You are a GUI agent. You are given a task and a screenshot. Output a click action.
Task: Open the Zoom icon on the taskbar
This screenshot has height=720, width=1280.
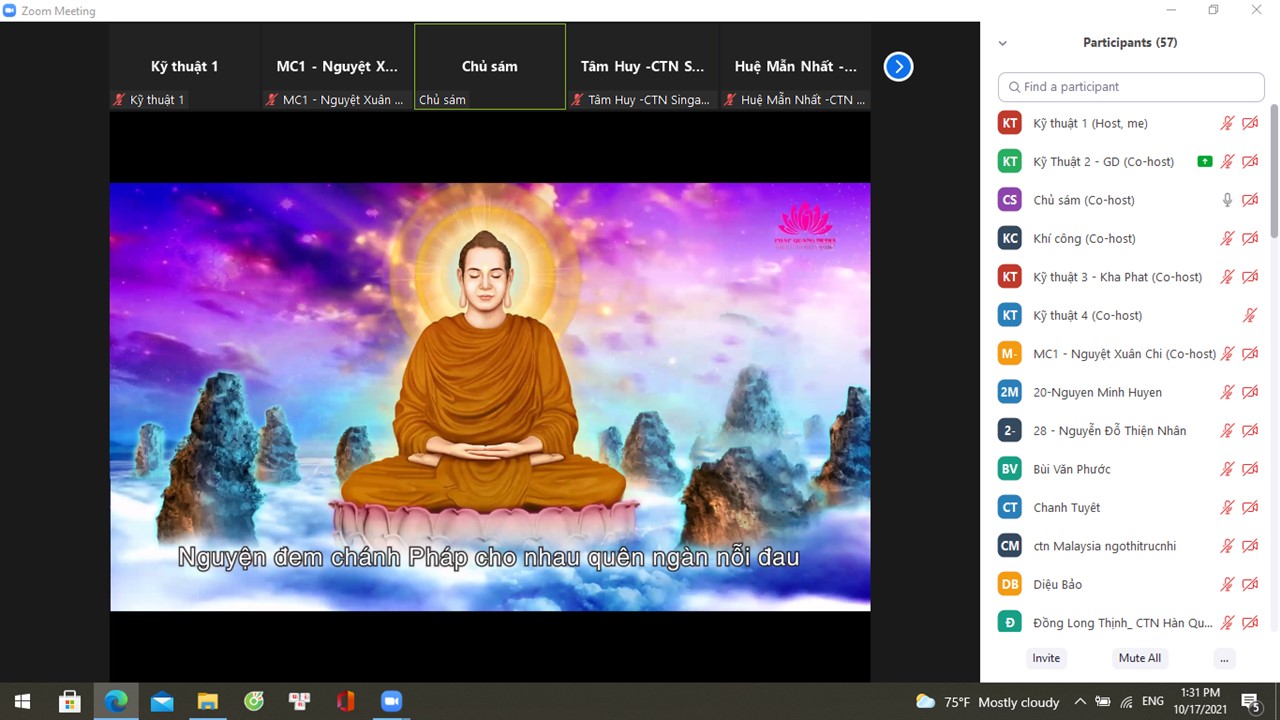click(391, 701)
